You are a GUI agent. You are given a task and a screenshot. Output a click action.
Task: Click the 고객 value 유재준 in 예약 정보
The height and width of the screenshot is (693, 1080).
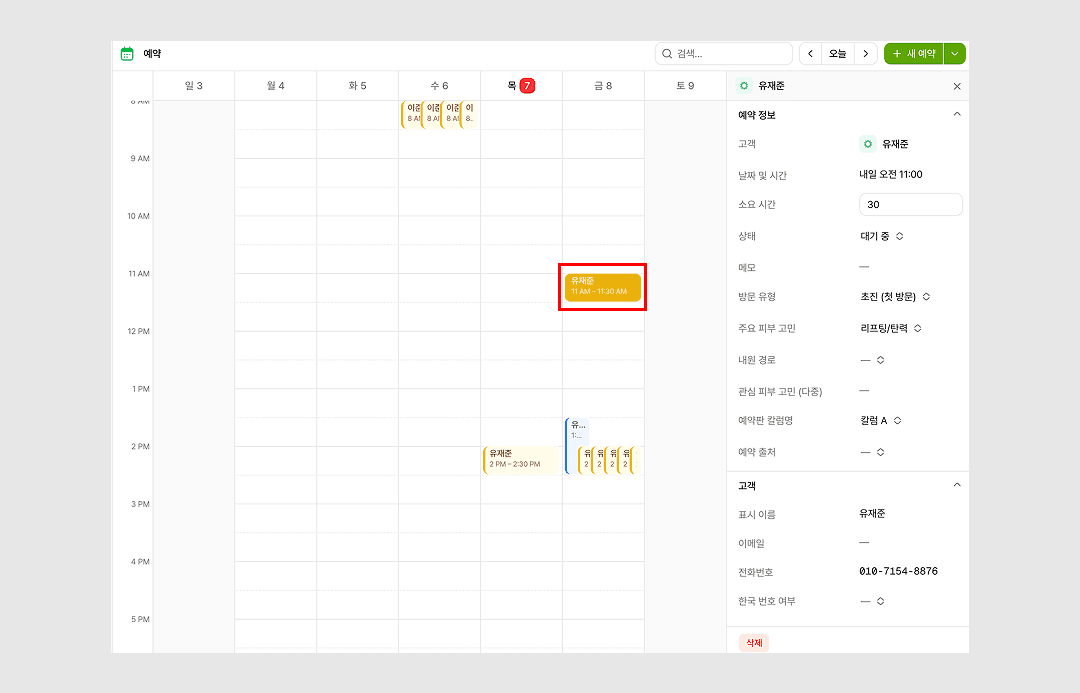coord(895,144)
